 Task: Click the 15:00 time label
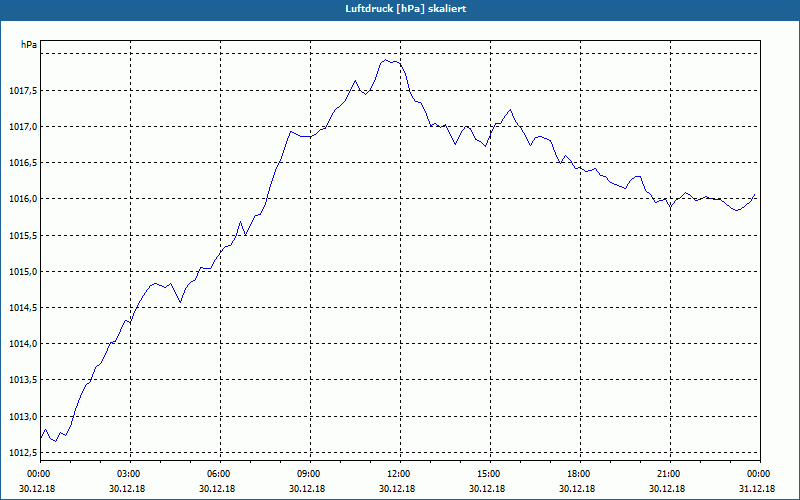487,474
